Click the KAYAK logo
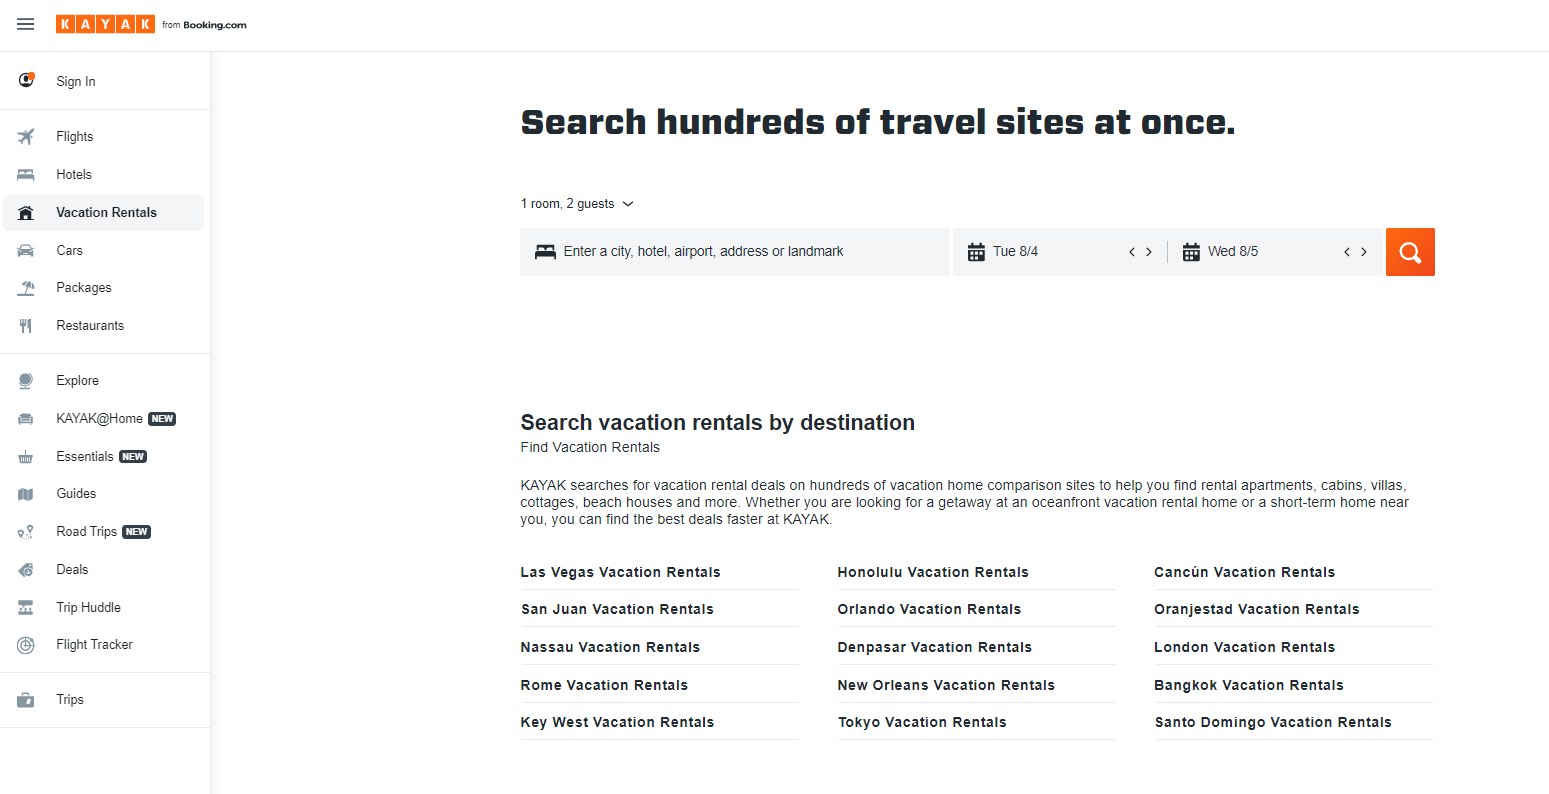1549x794 pixels. pyautogui.click(x=105, y=24)
